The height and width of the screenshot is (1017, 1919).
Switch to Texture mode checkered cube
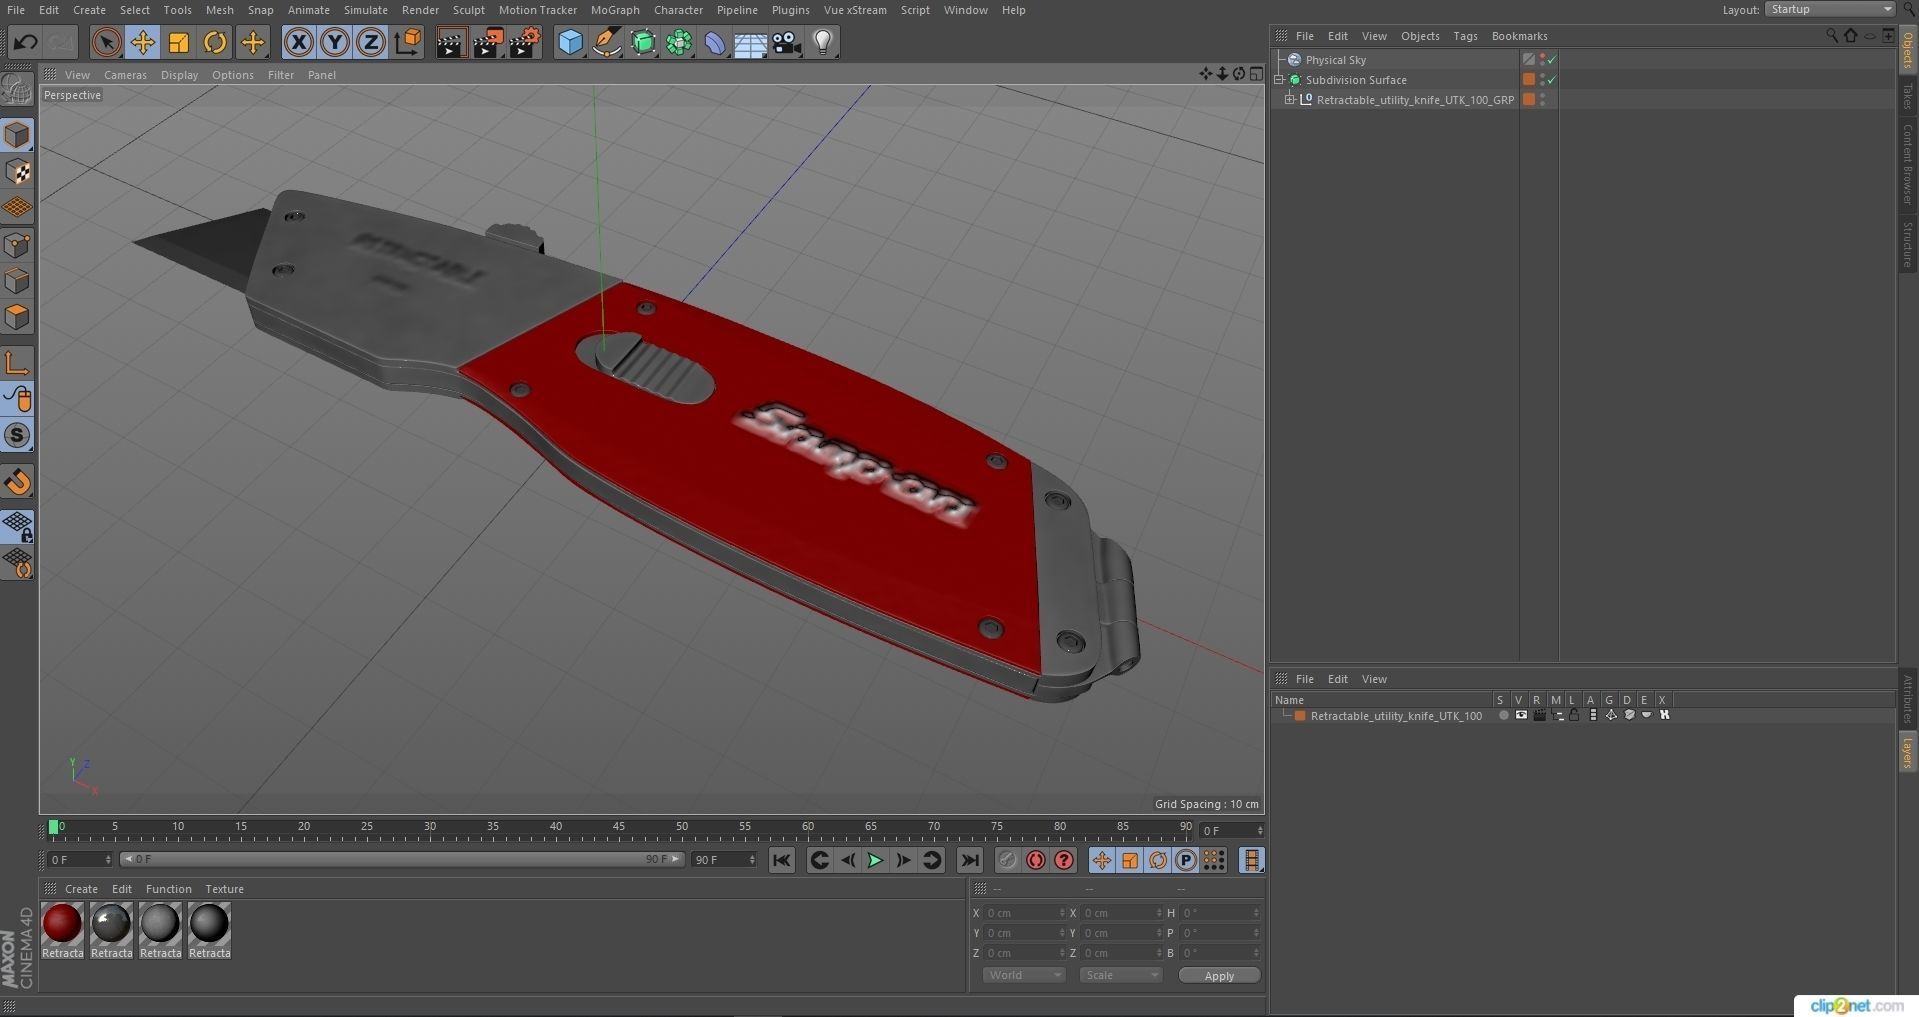pos(18,172)
